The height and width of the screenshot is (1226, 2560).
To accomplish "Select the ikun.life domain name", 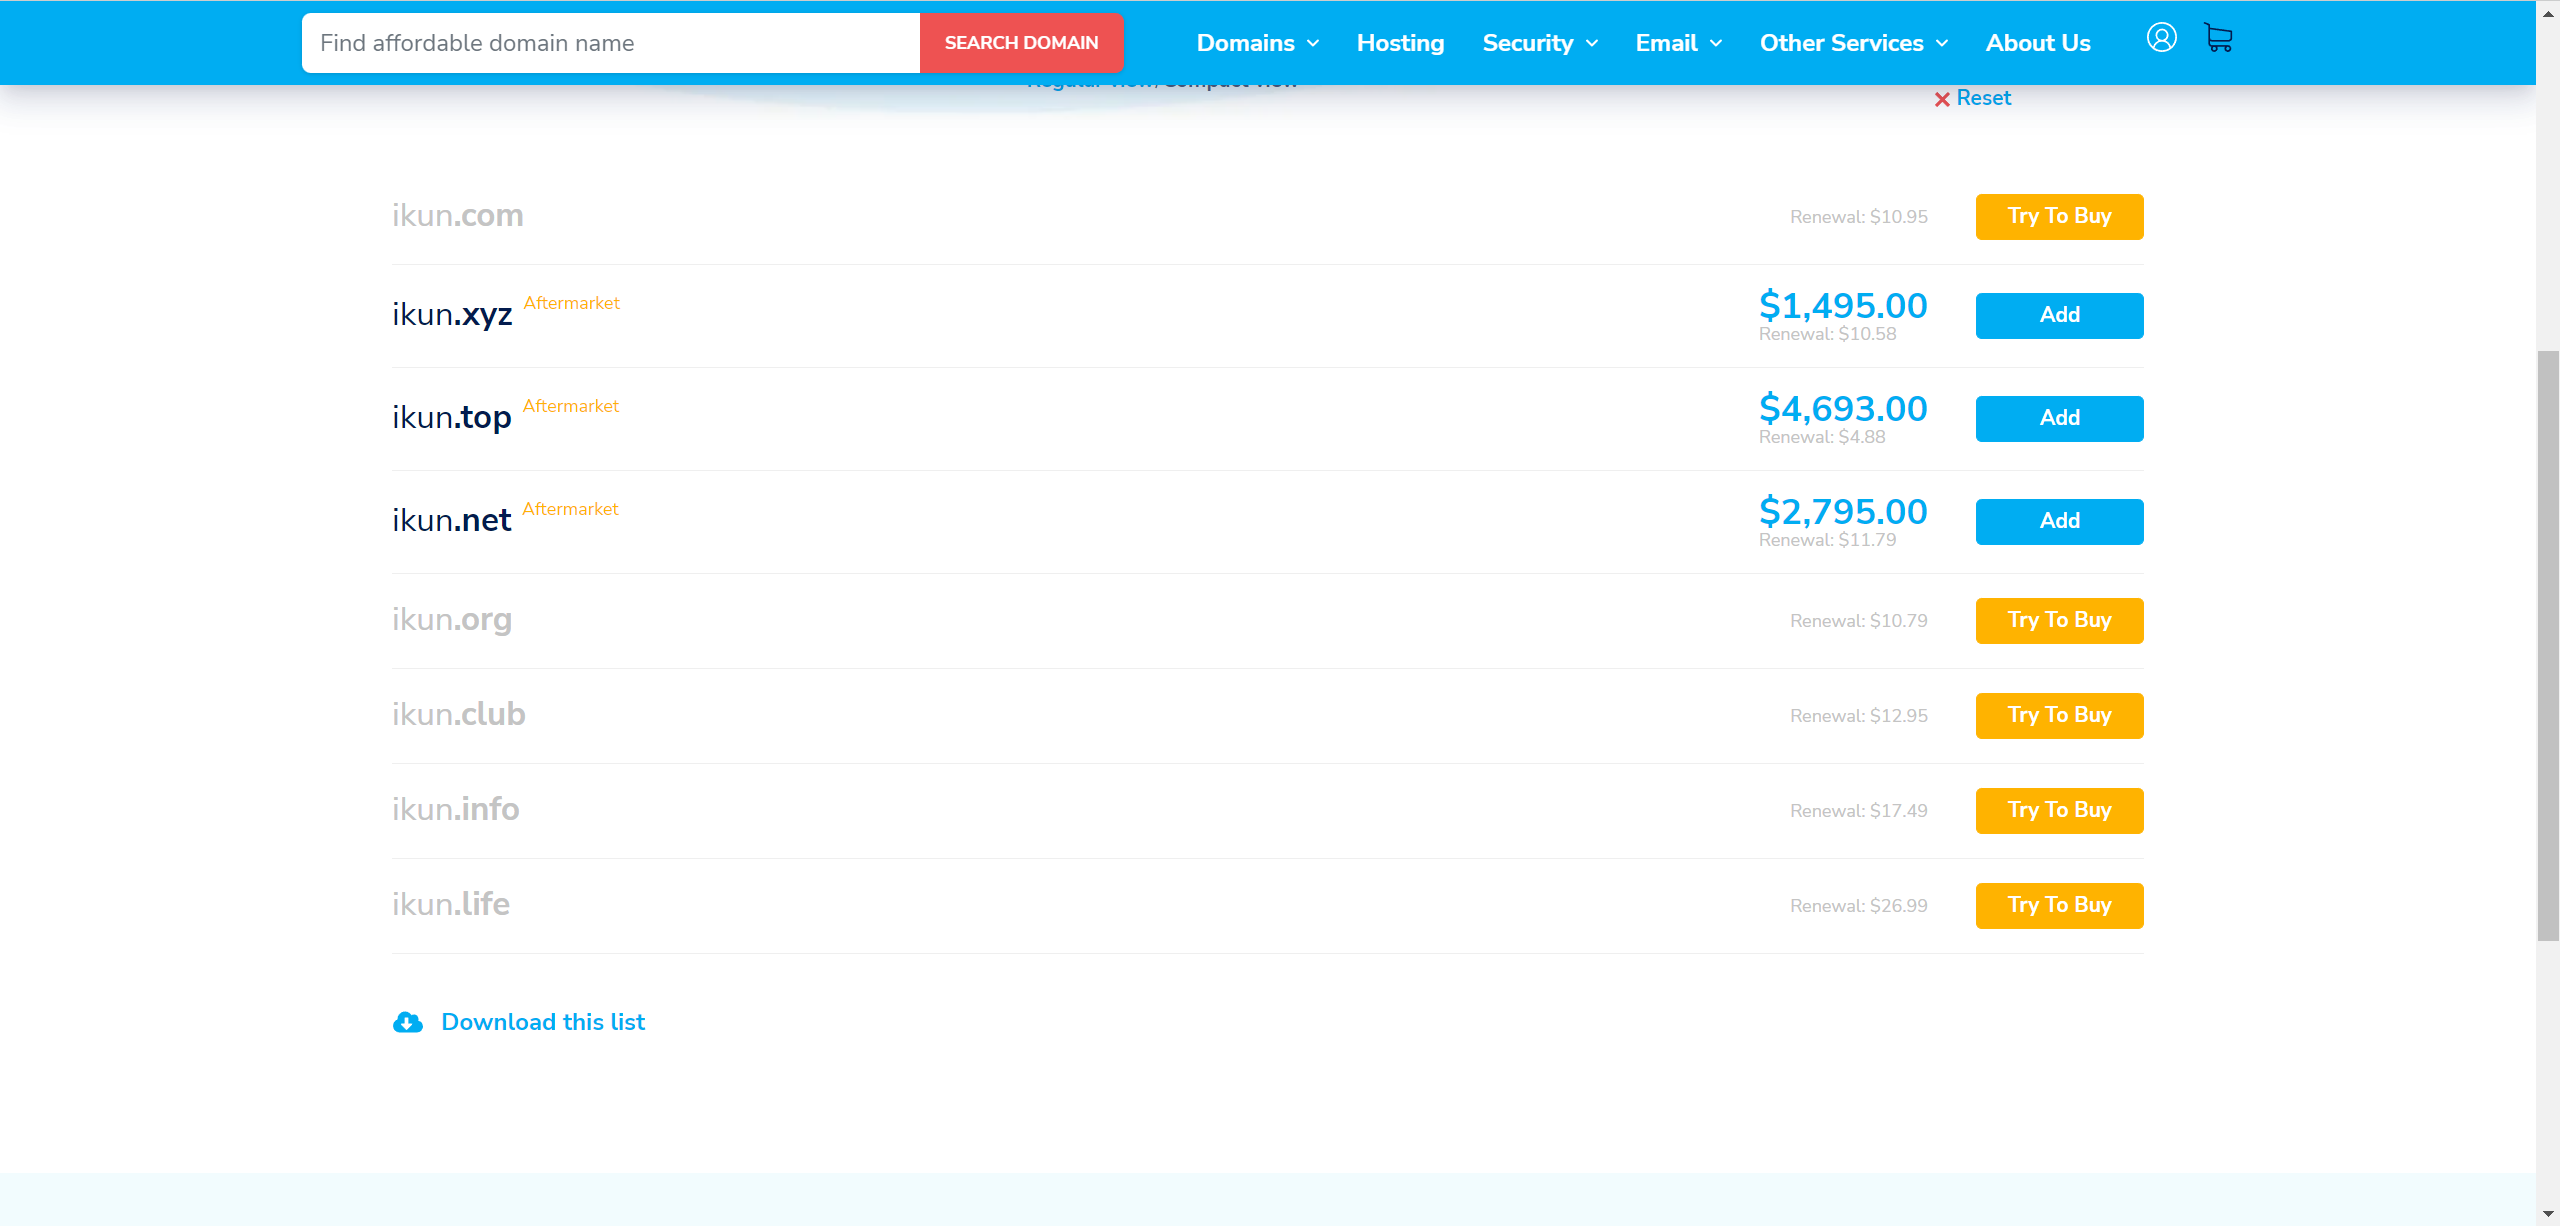I will coord(451,904).
